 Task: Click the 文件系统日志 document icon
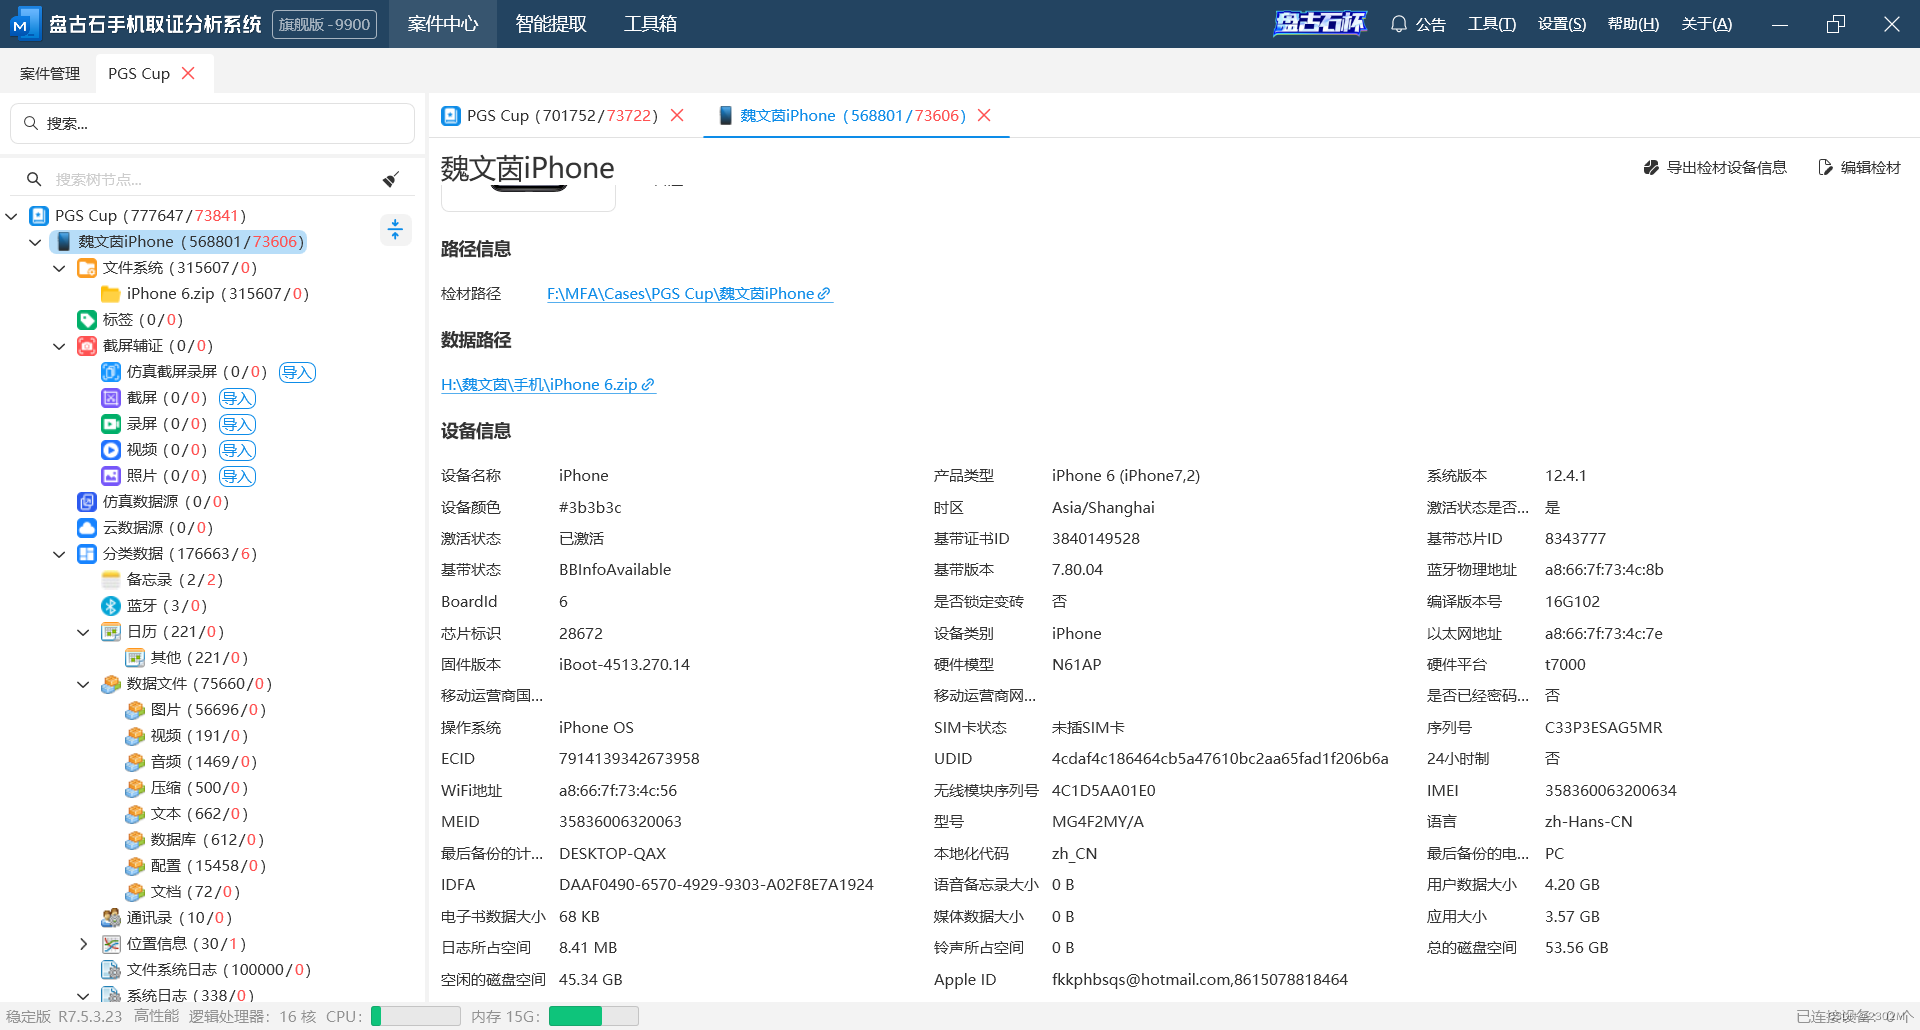coord(111,970)
